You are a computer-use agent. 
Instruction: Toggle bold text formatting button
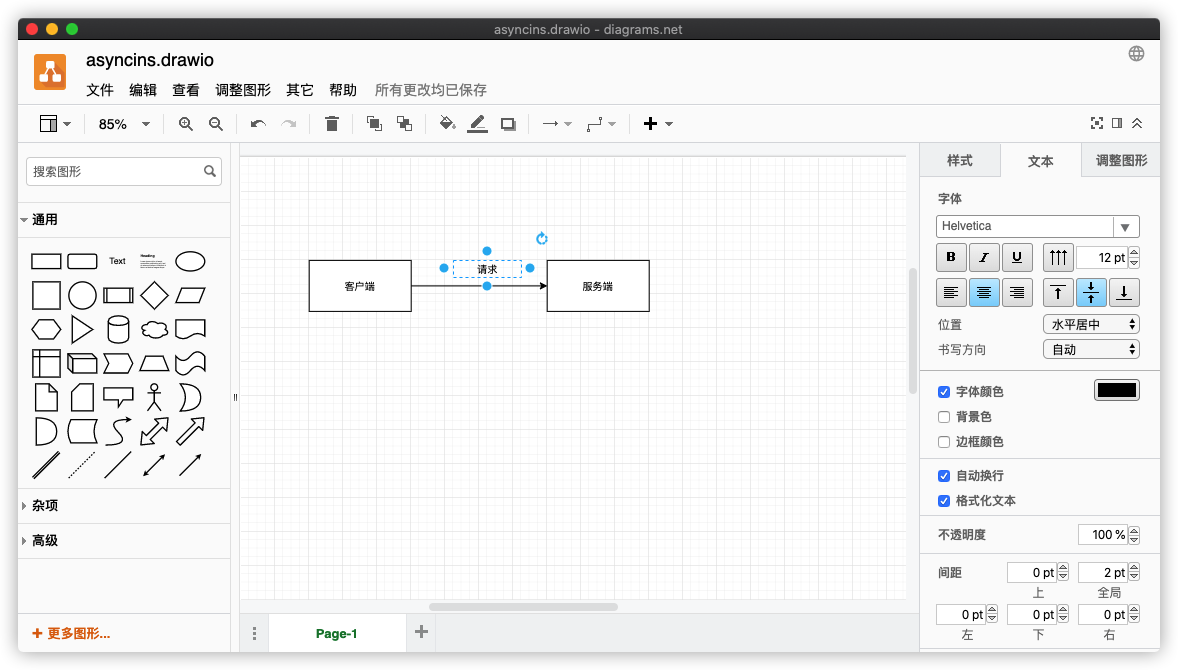[x=951, y=258]
